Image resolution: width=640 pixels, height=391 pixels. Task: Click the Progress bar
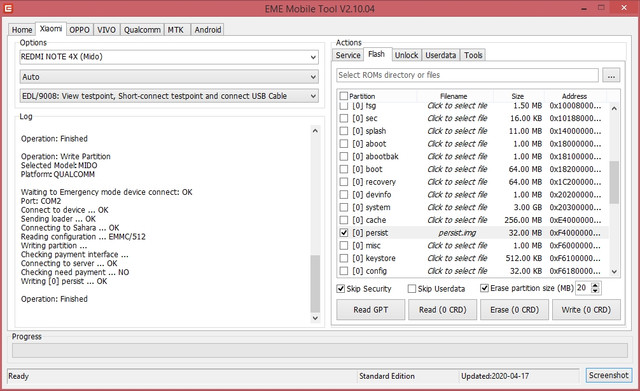pos(320,350)
